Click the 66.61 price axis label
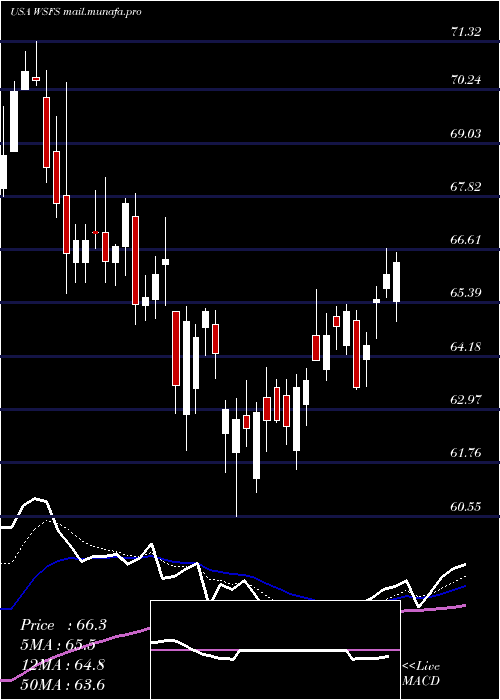Image resolution: width=500 pixels, height=700 pixels. (466, 240)
